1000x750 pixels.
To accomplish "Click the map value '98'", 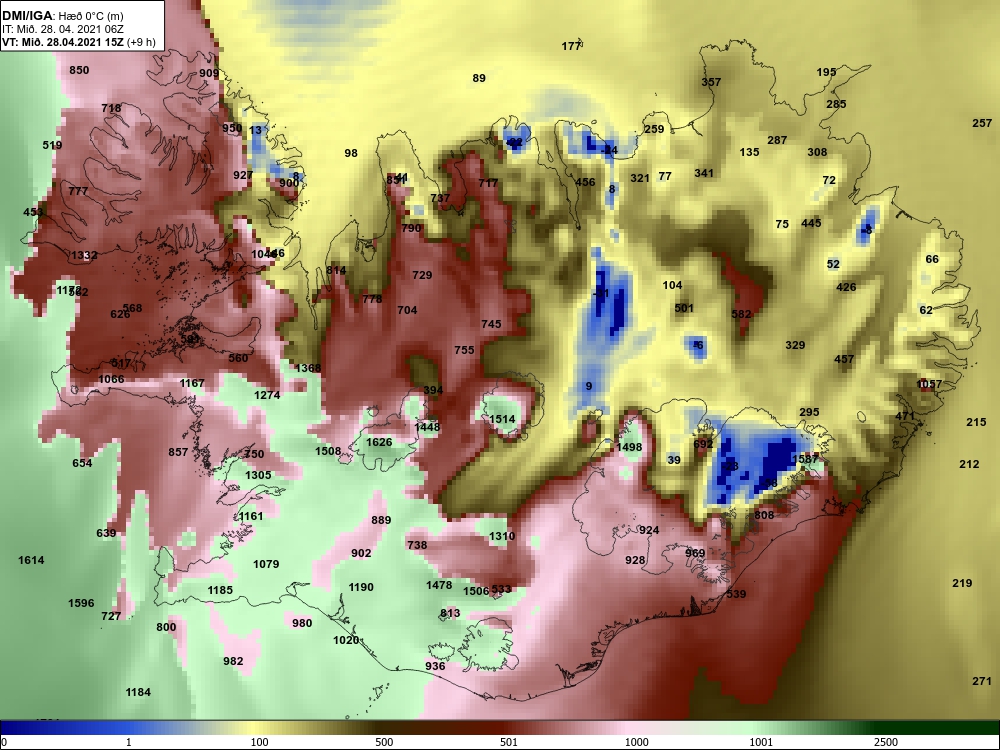I will 351,154.
